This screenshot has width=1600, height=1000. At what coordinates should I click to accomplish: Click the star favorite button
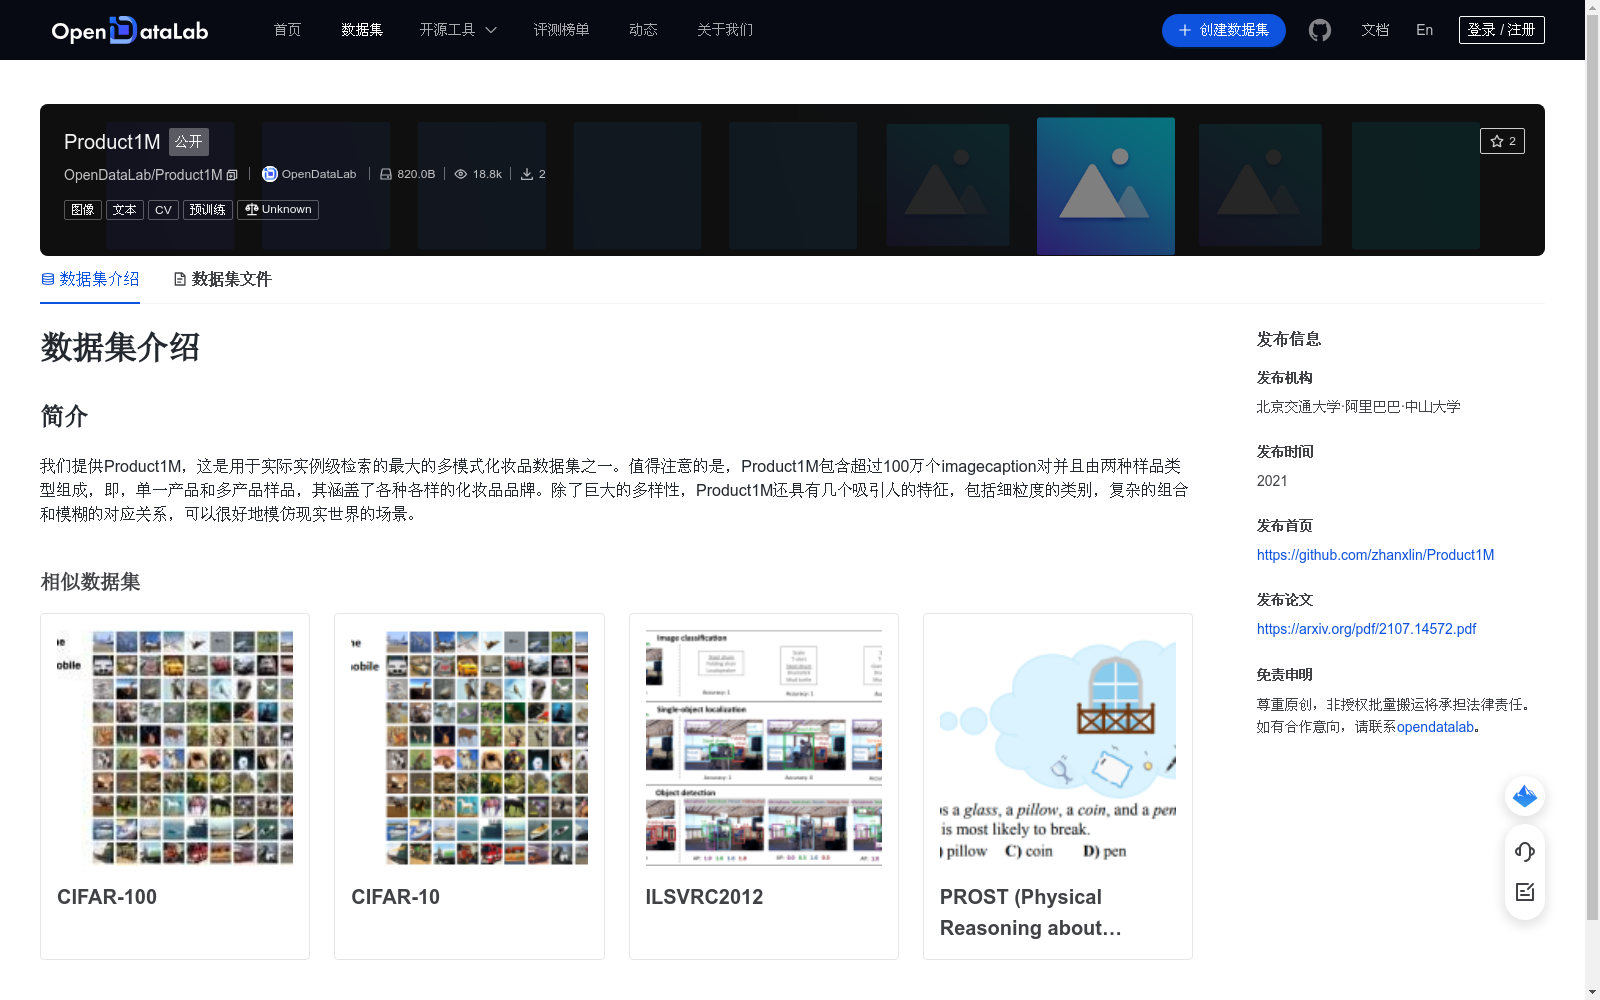click(1502, 141)
